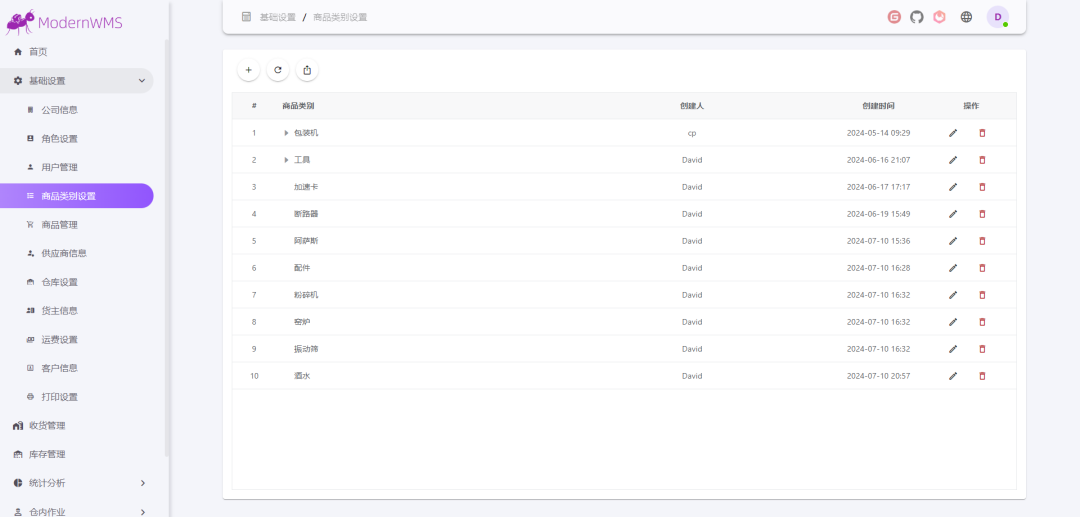Delete the 酒水 row

(982, 376)
